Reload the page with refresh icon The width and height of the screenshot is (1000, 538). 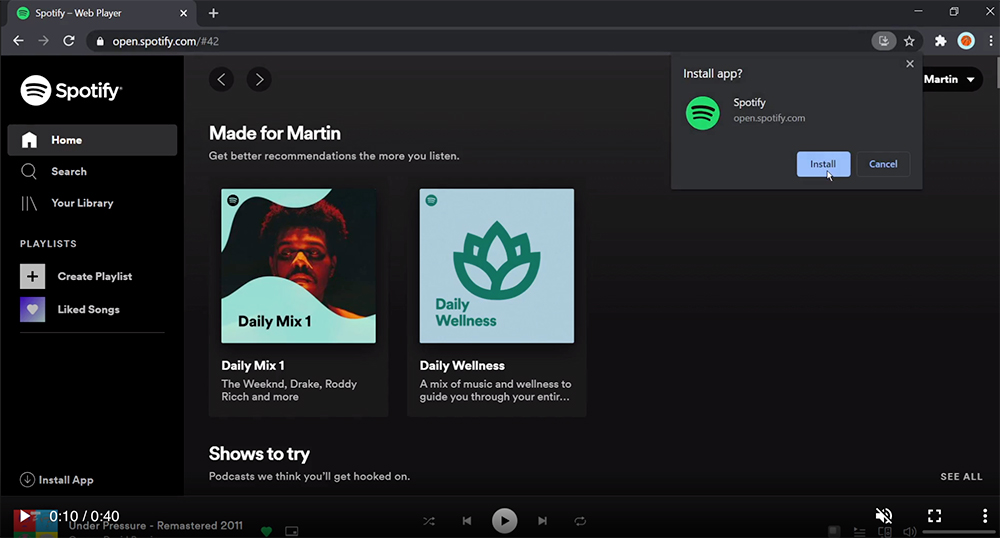[x=69, y=41]
